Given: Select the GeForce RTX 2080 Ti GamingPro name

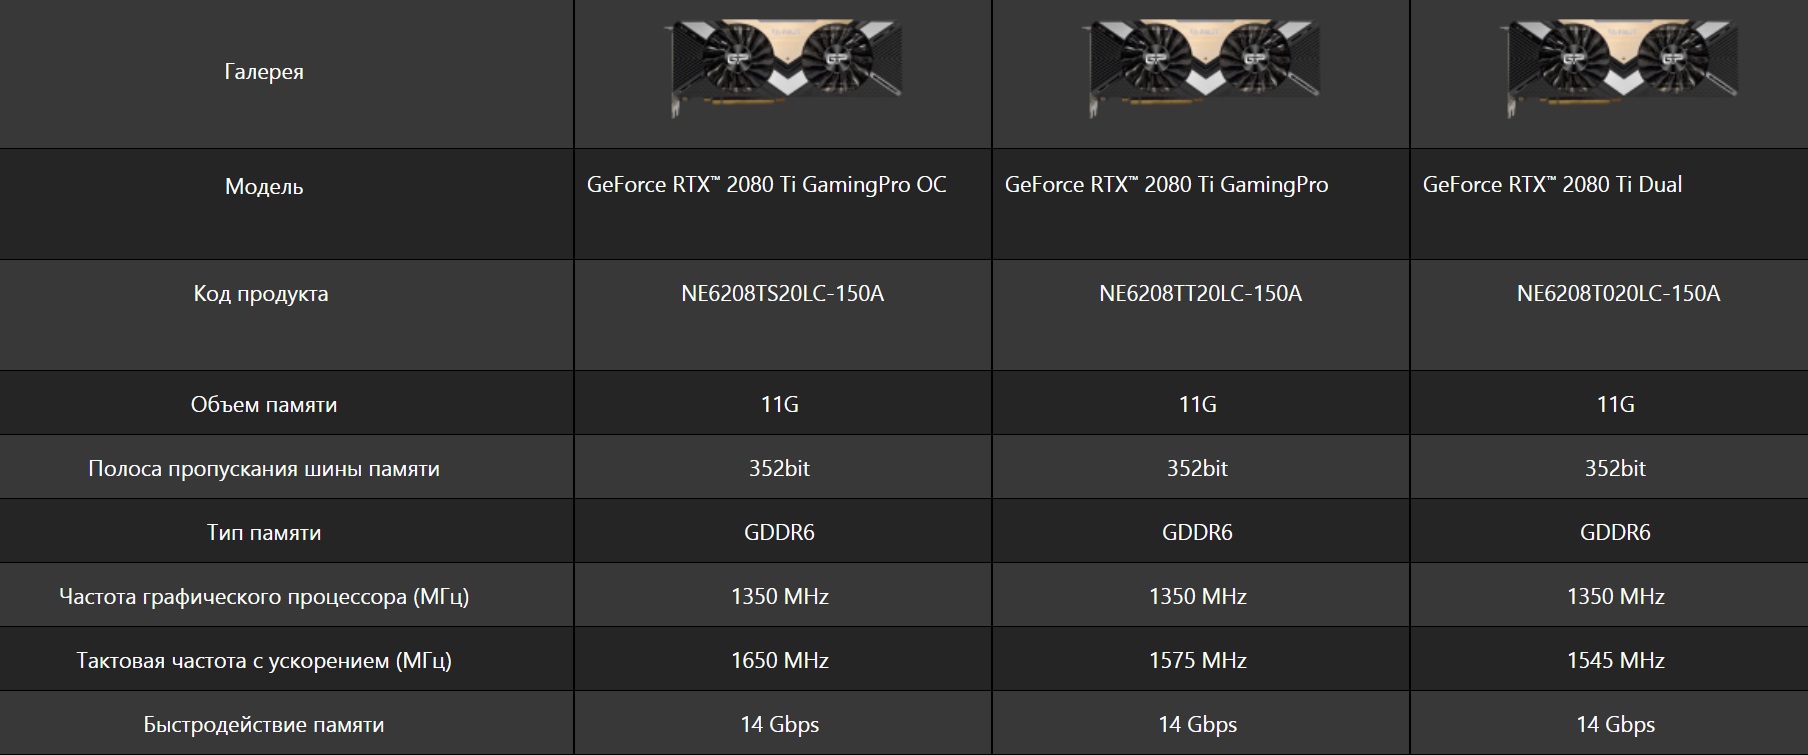Looking at the screenshot, I should click(1166, 185).
